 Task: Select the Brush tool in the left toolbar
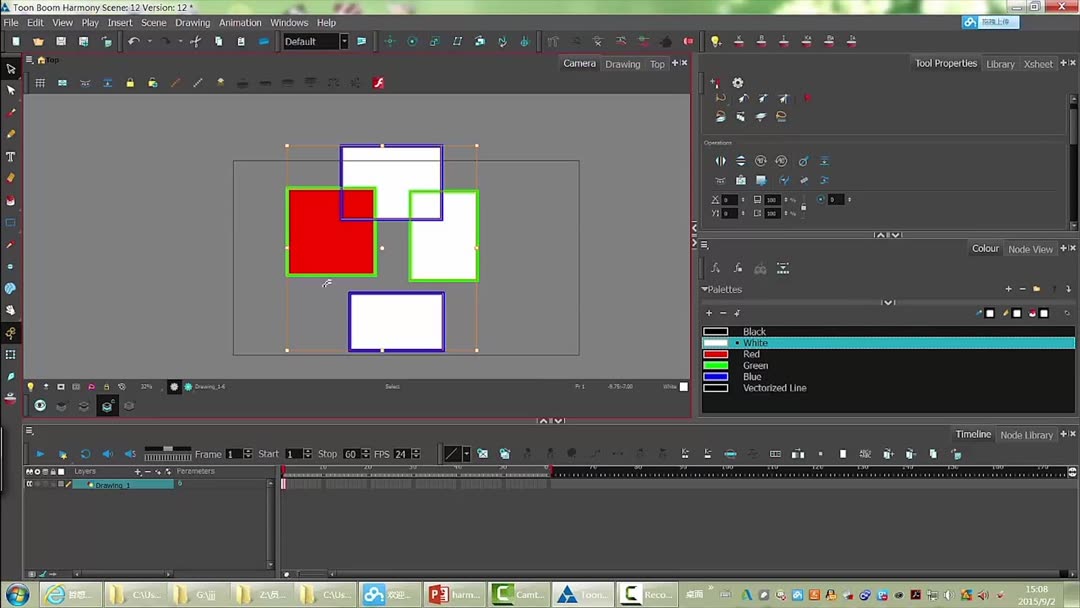pyautogui.click(x=11, y=112)
